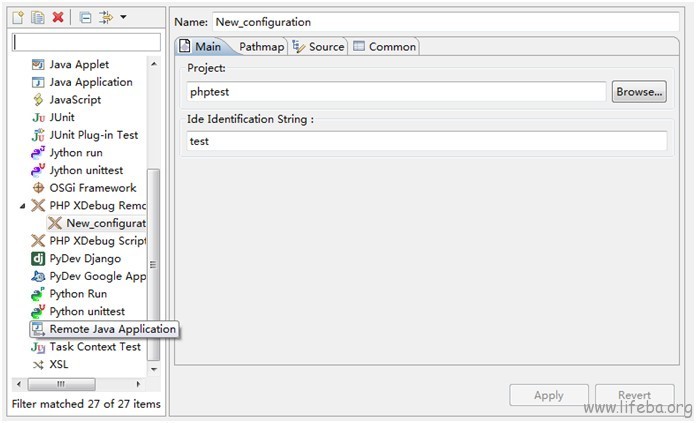Open the filter dropdown arrow in toolbar
Screen dimensions: 696x423
(x=122, y=17)
